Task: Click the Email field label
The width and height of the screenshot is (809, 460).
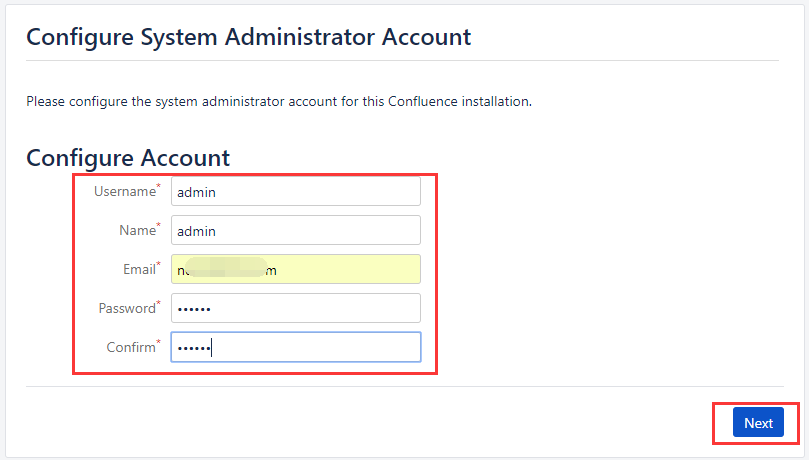Action: (139, 269)
